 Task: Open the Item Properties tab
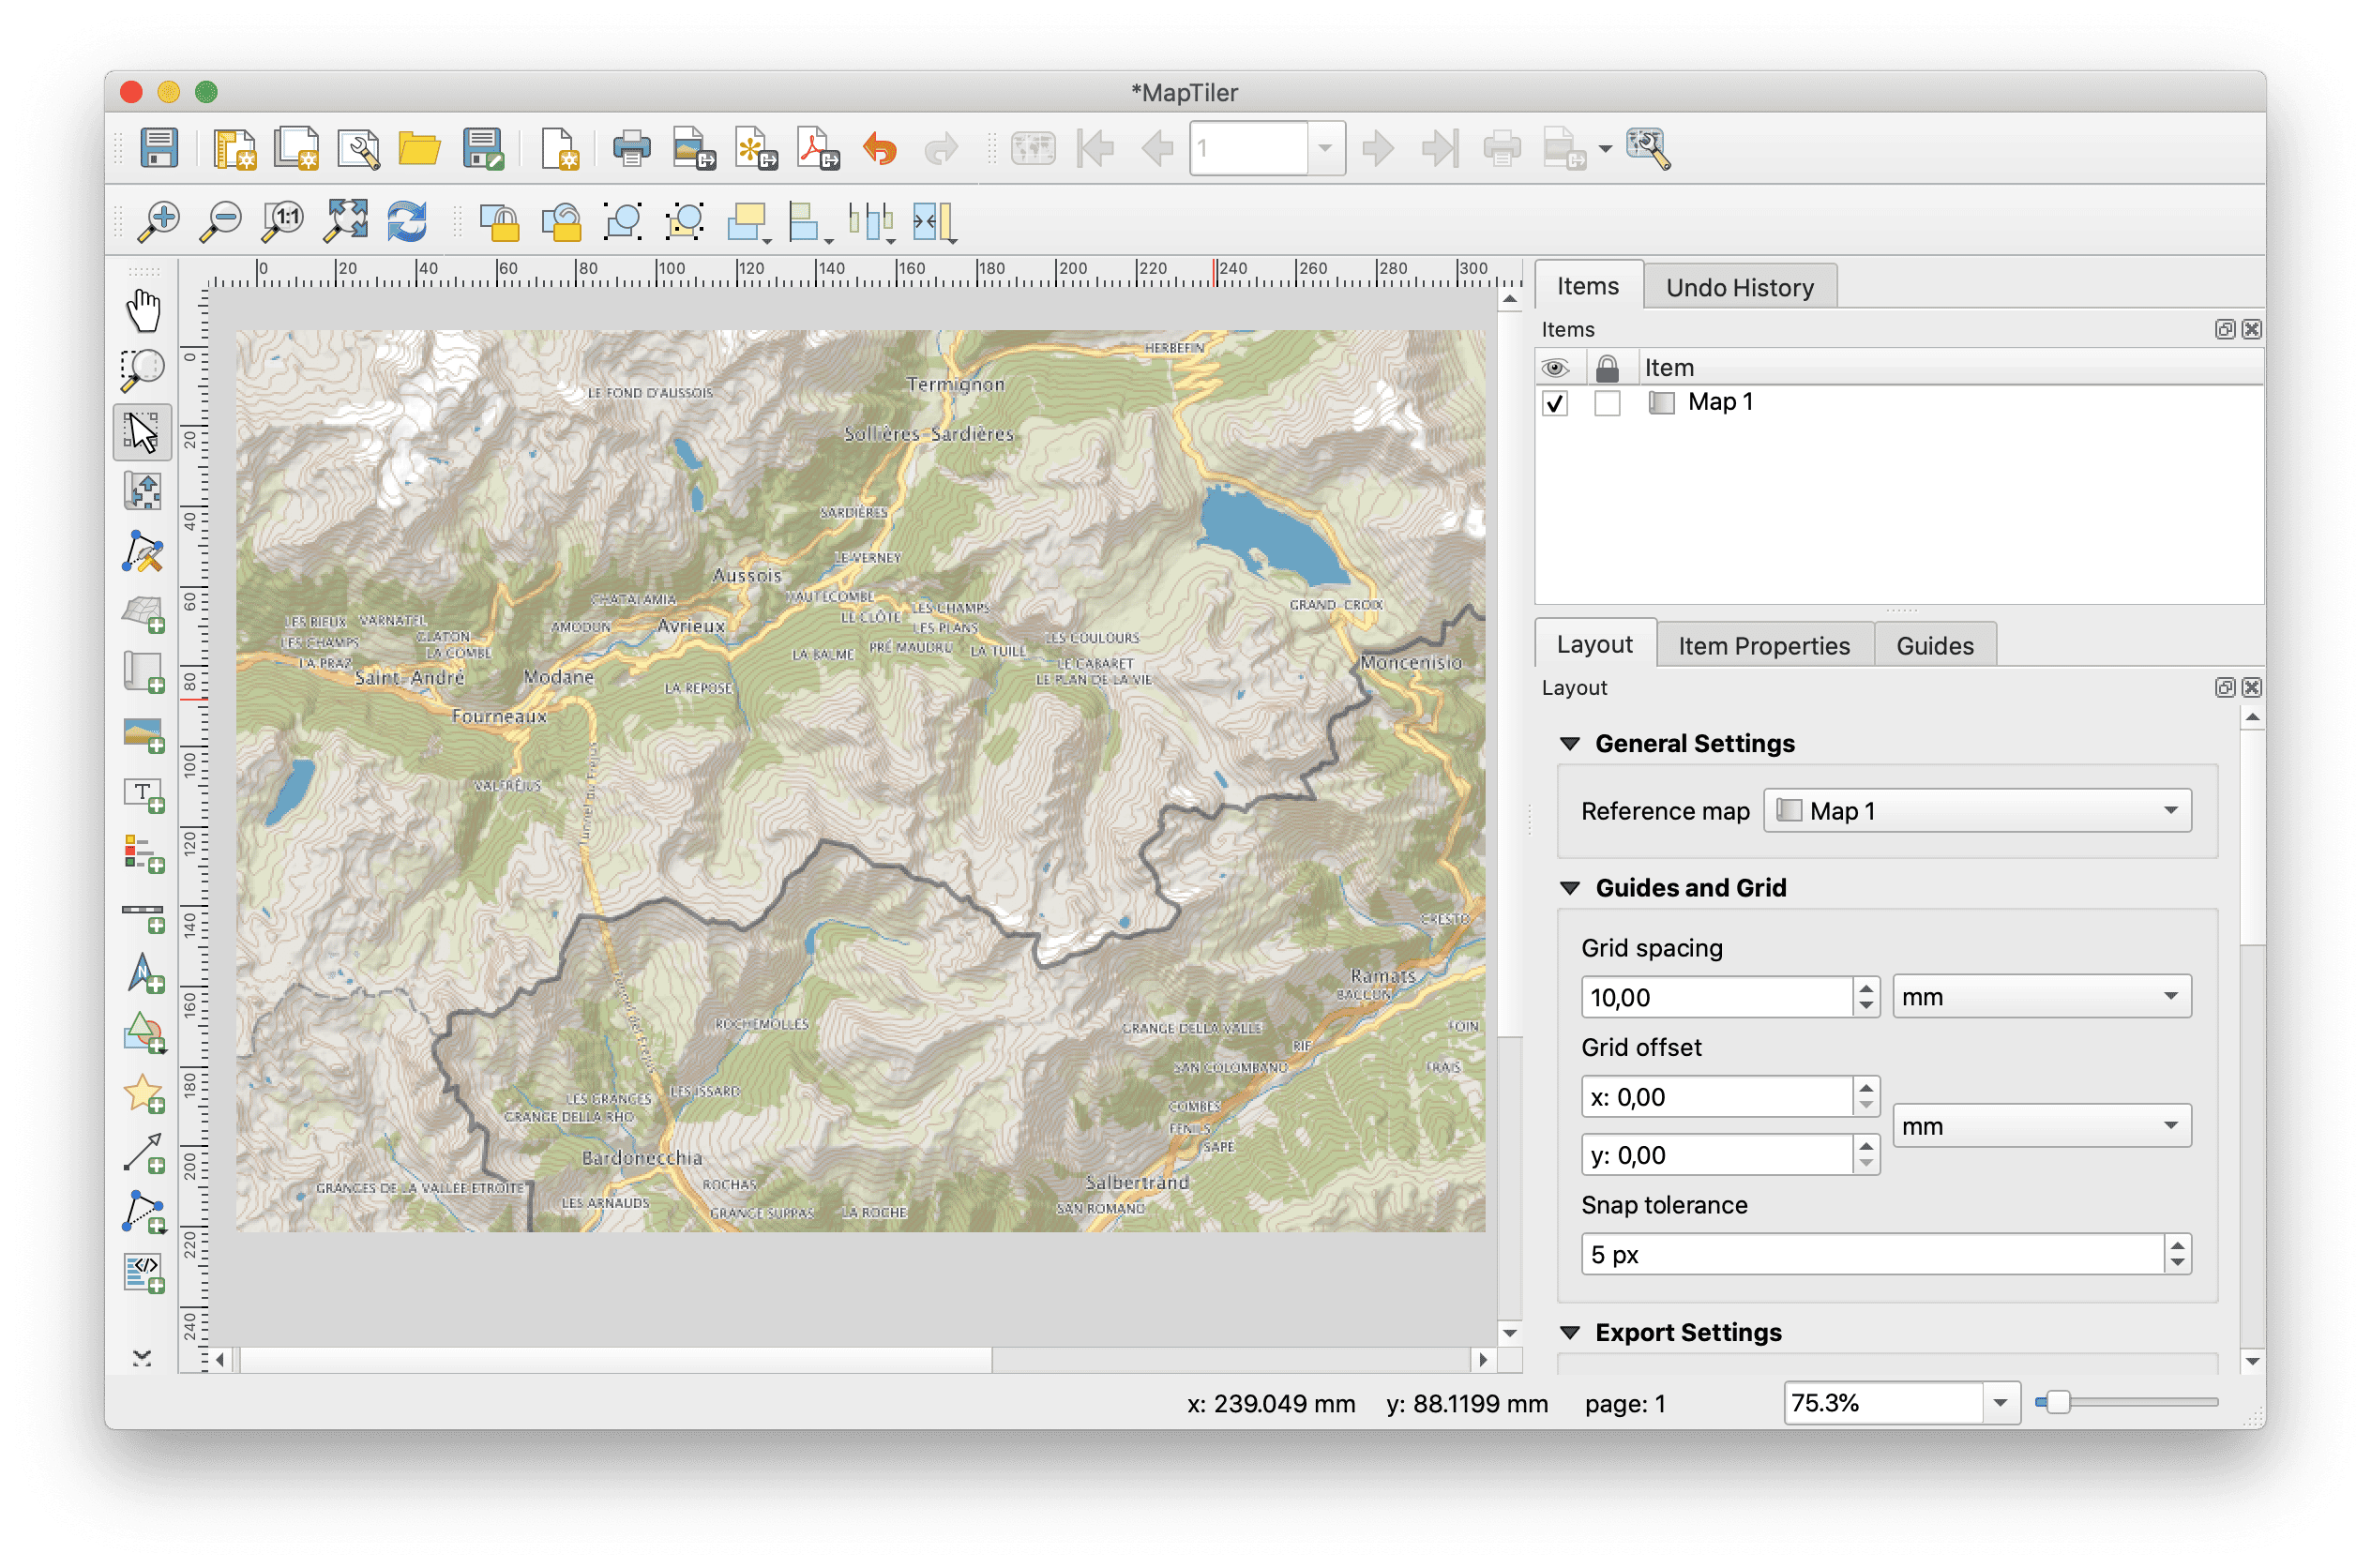[x=1765, y=644]
